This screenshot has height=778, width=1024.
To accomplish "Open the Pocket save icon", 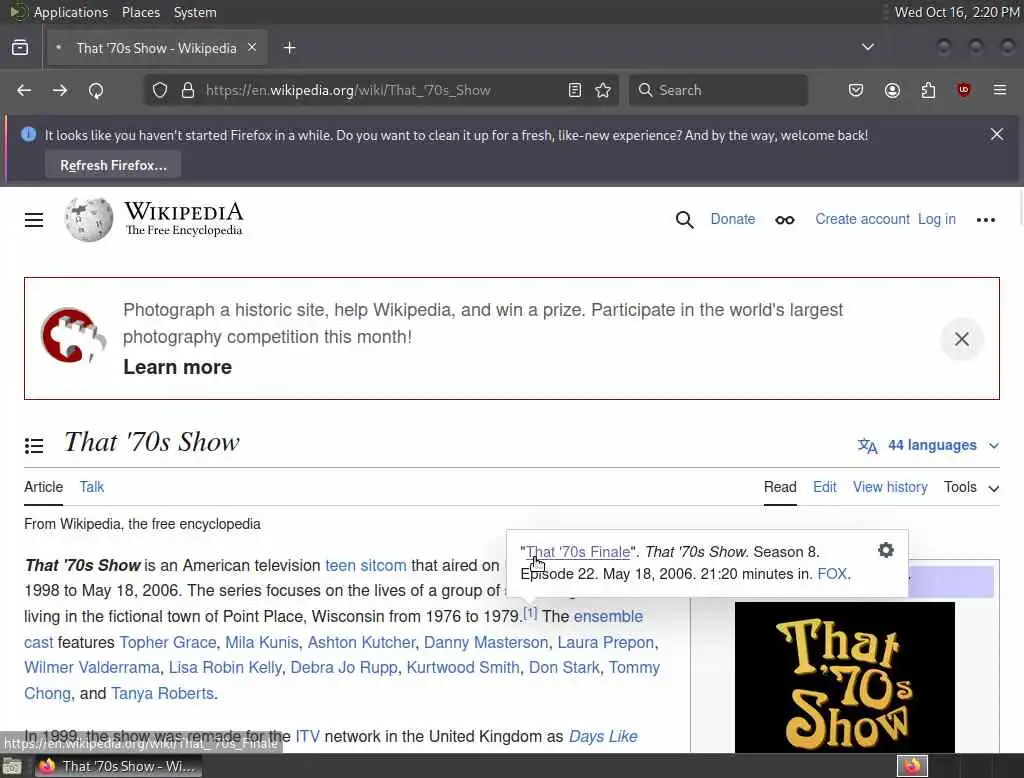I will pos(856,90).
